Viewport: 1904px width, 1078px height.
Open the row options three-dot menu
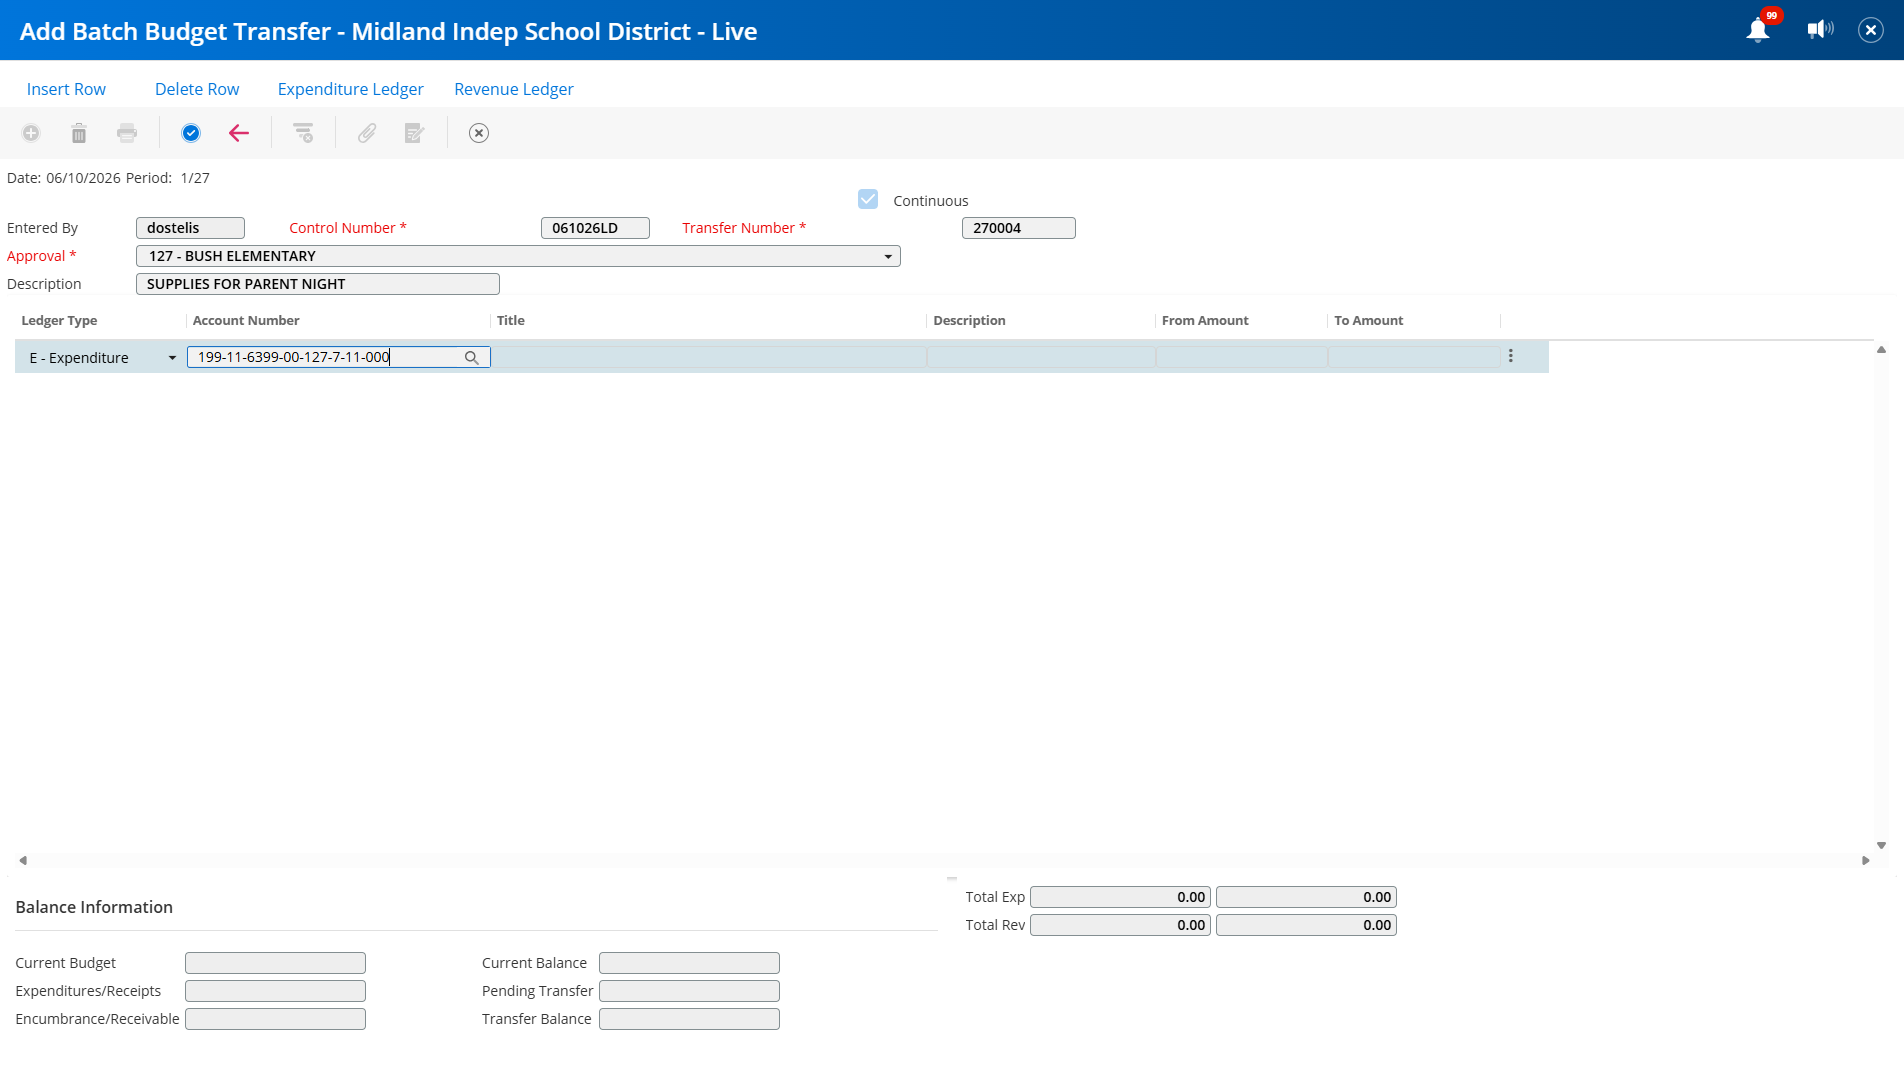[x=1511, y=356]
